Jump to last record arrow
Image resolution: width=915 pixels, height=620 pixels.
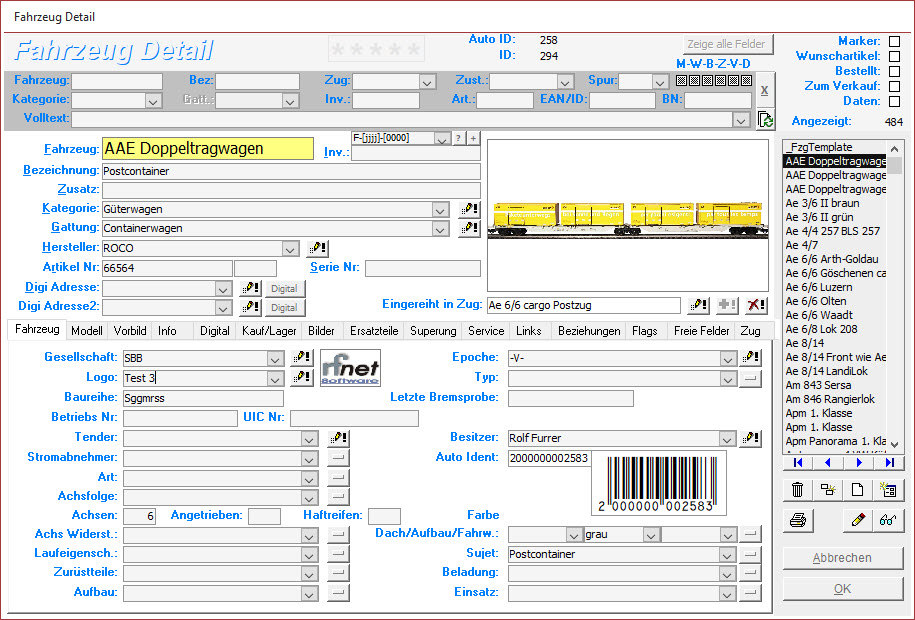(889, 462)
